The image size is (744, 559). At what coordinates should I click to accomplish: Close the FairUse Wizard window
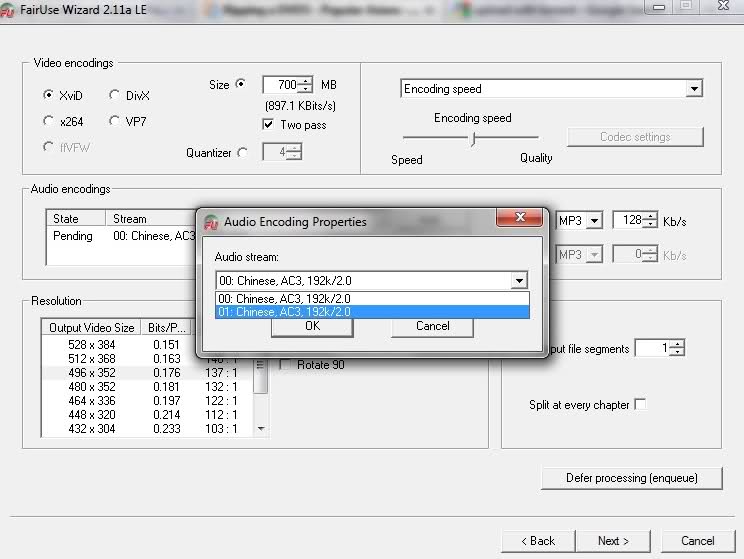723,6
